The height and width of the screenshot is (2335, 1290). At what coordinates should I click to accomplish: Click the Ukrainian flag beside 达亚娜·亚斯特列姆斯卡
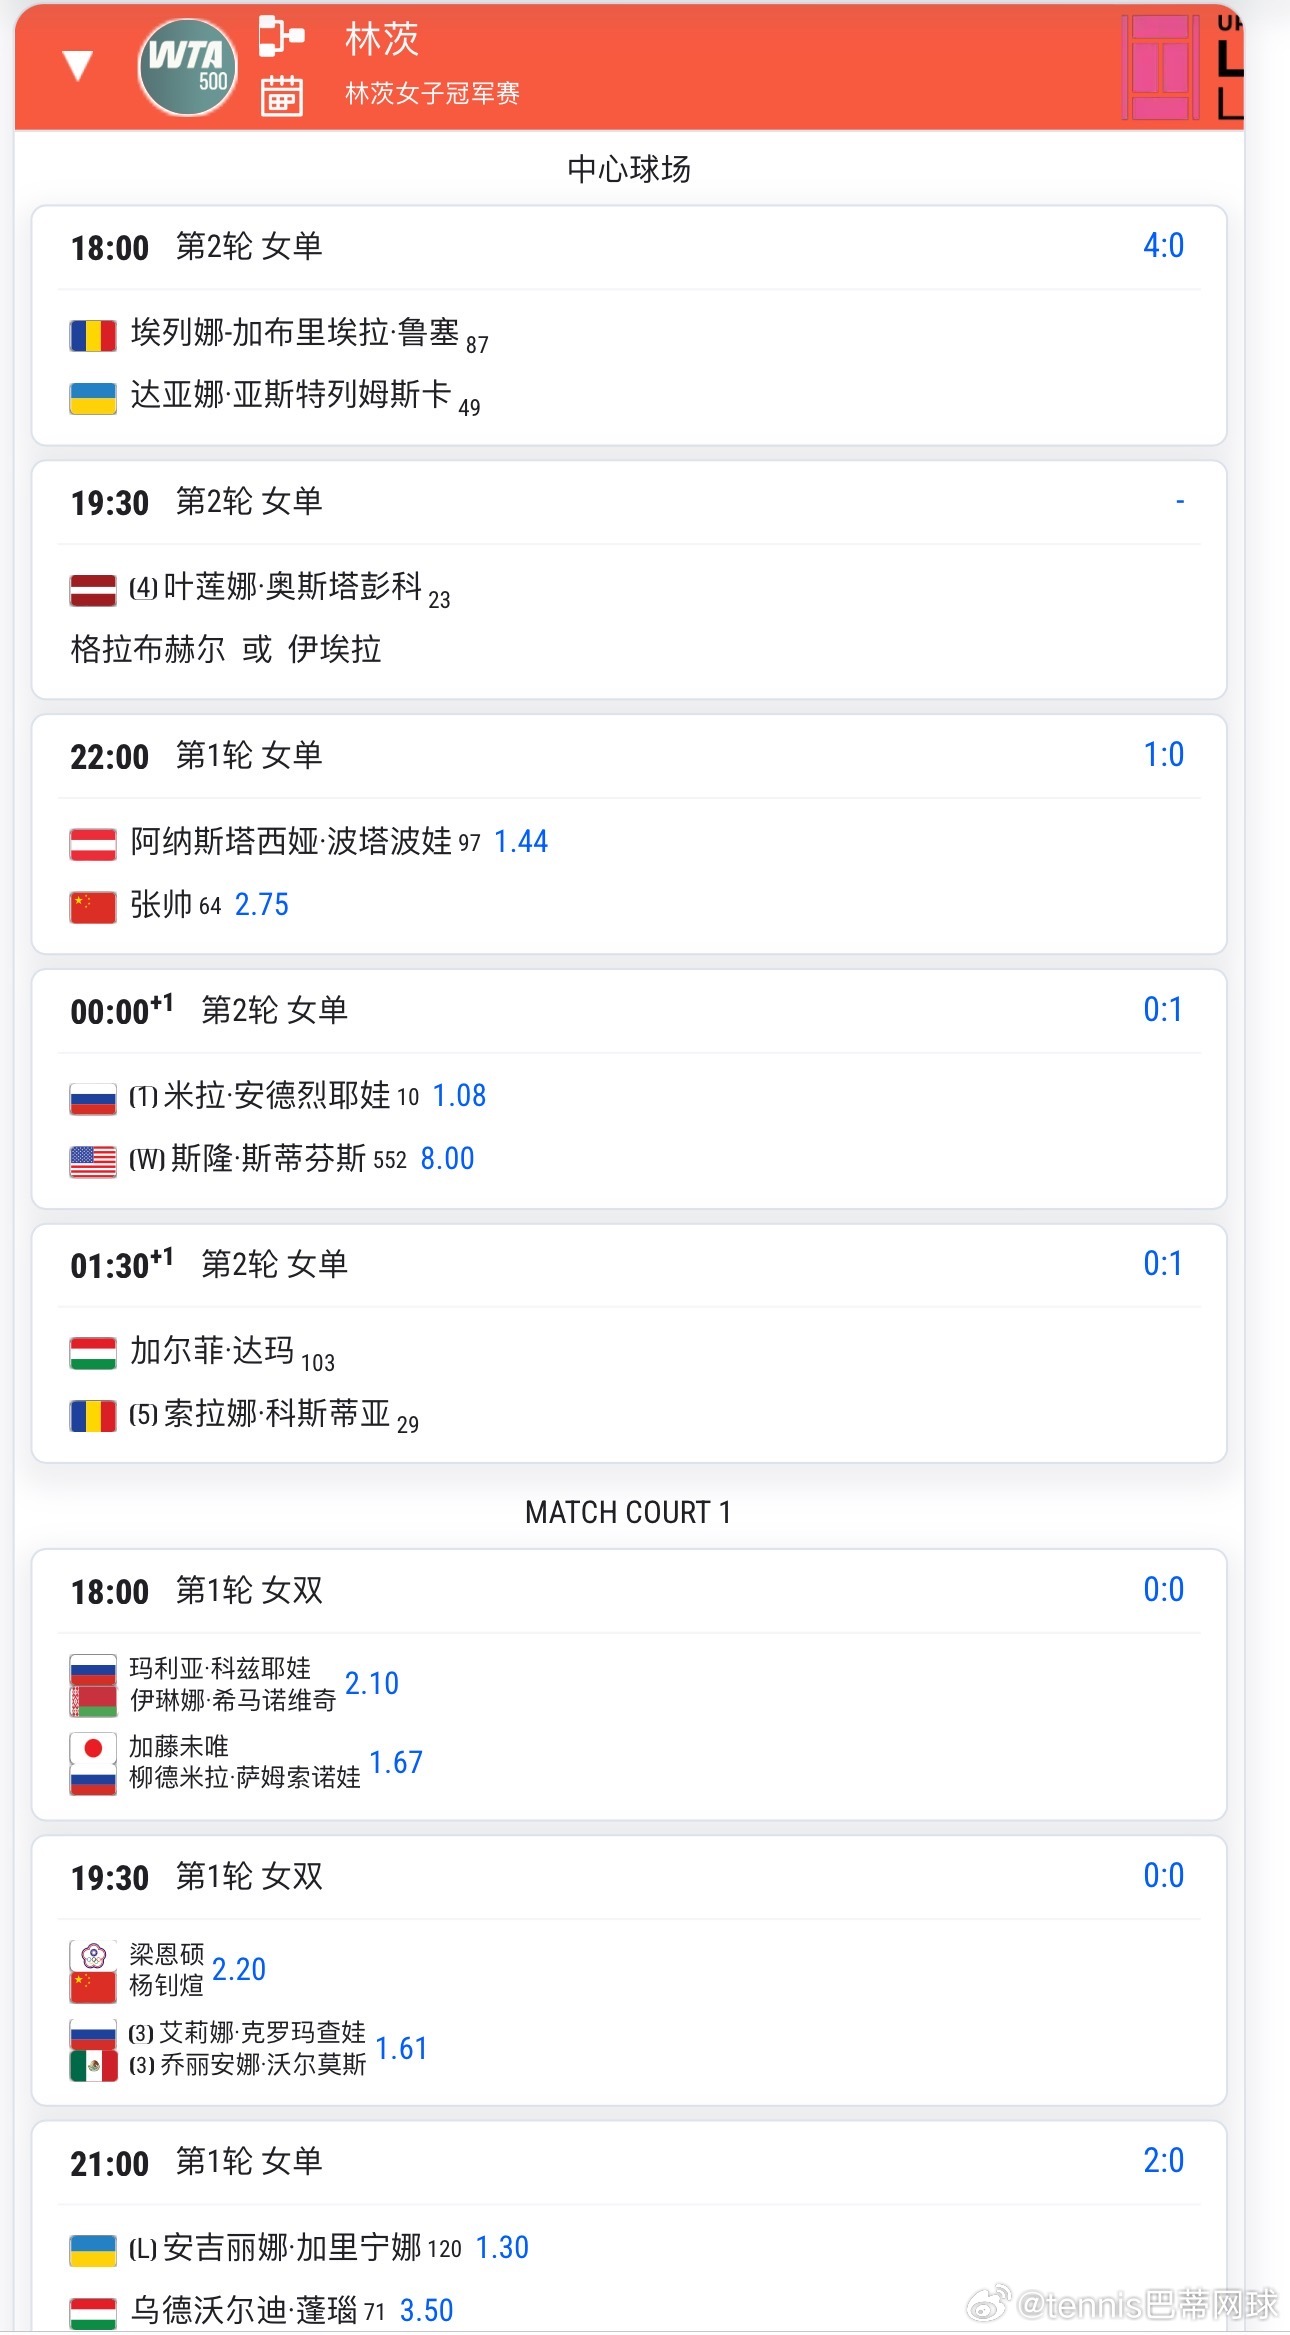(93, 398)
